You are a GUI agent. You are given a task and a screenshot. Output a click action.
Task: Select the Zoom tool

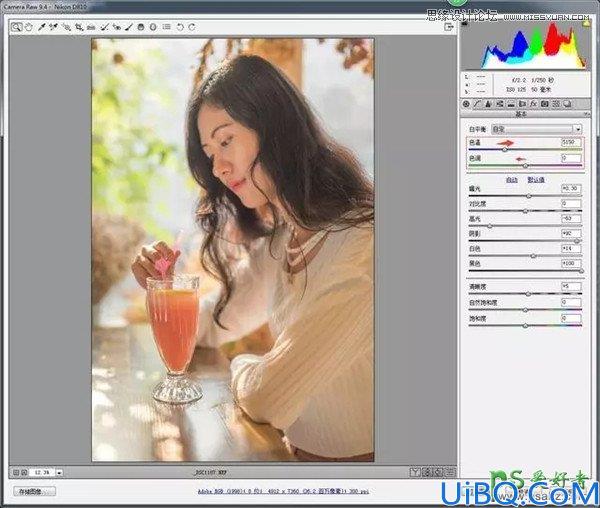(16, 27)
